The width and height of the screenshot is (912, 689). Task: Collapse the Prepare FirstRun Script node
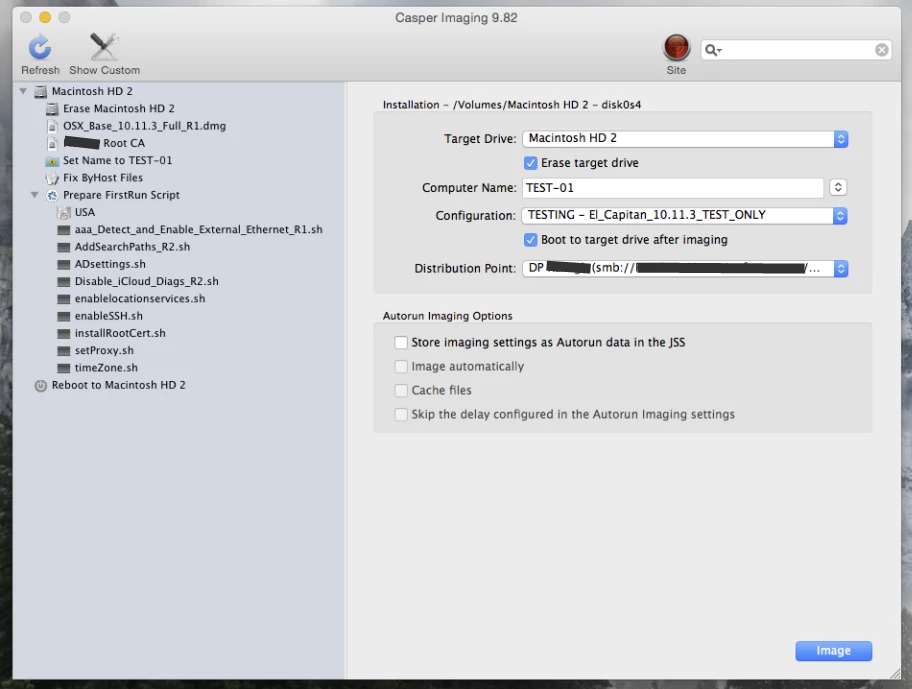click(35, 195)
